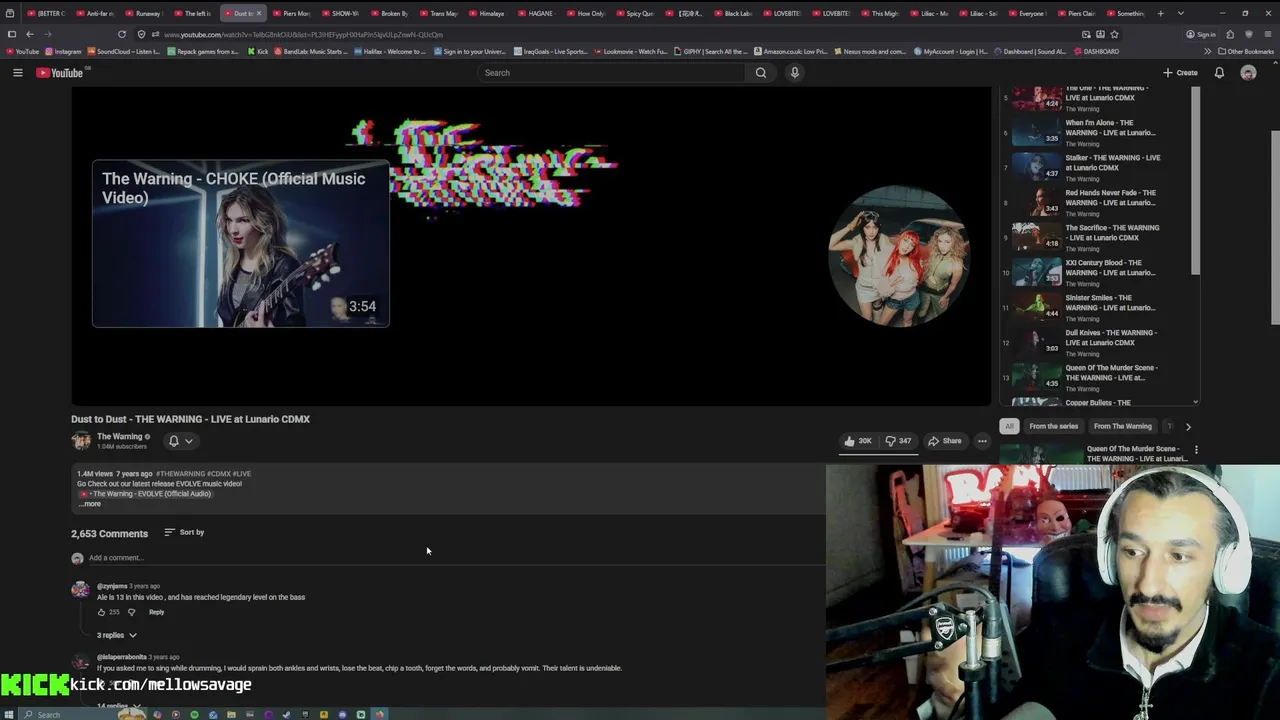Open Windows Start menu
This screenshot has width=1280, height=720.
[x=11, y=714]
